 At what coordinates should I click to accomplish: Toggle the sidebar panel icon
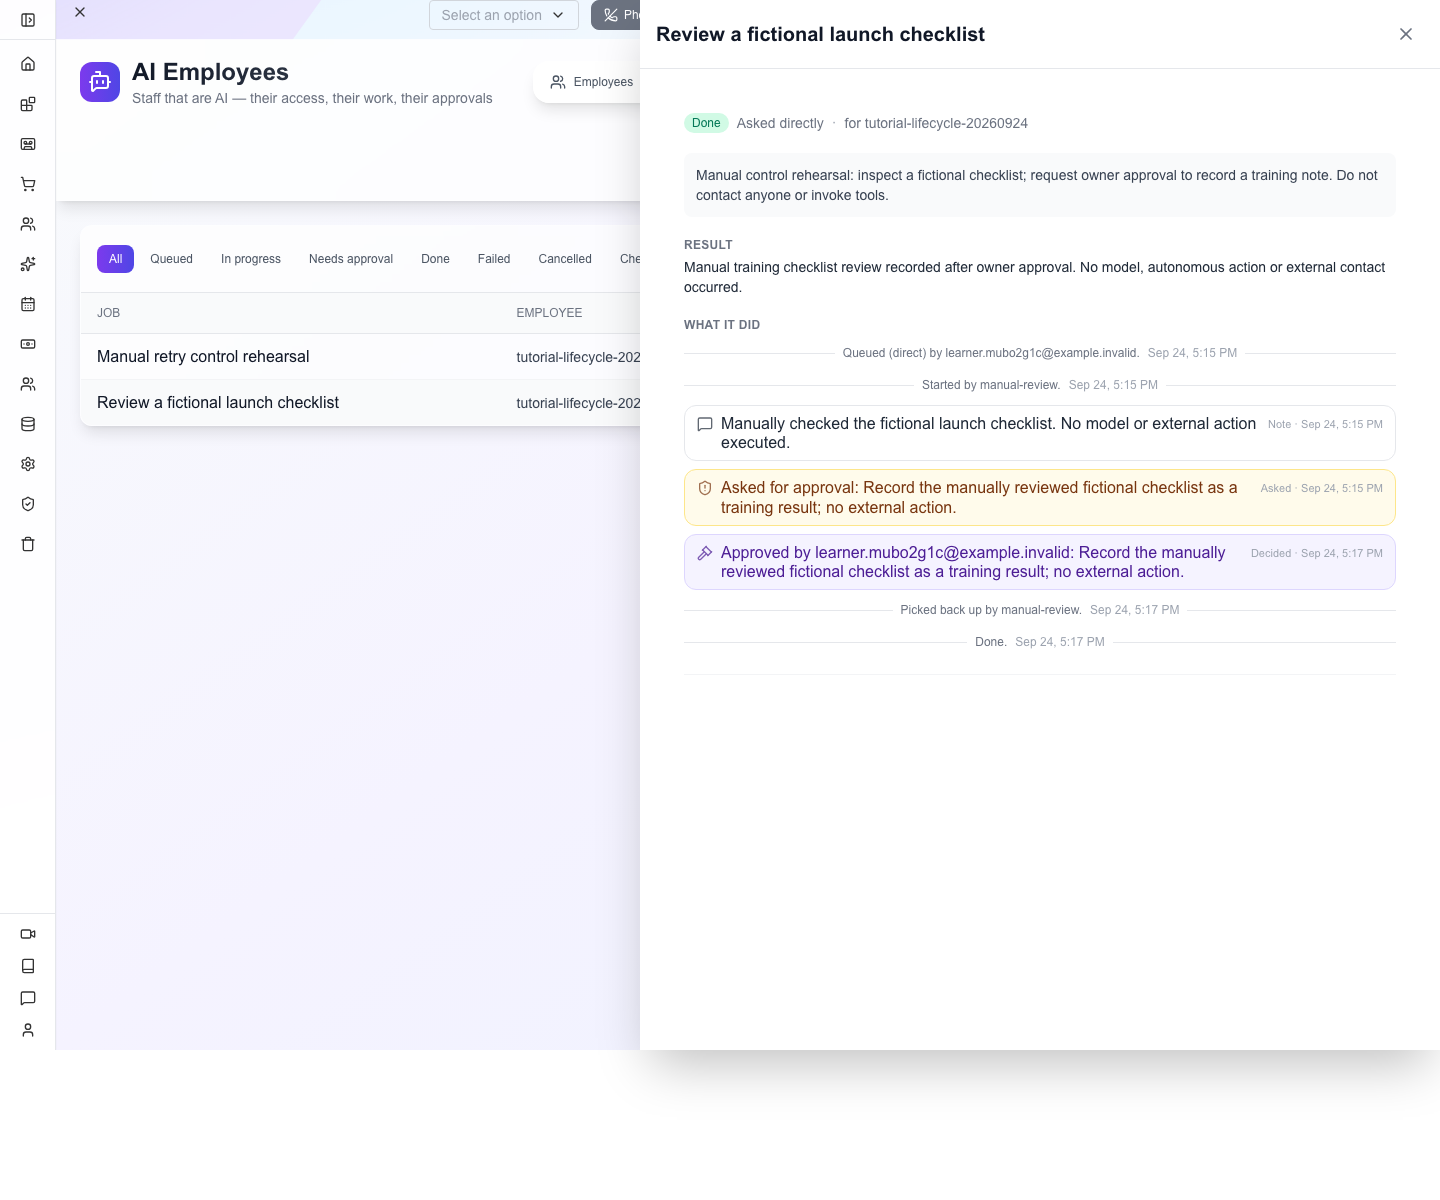28,20
